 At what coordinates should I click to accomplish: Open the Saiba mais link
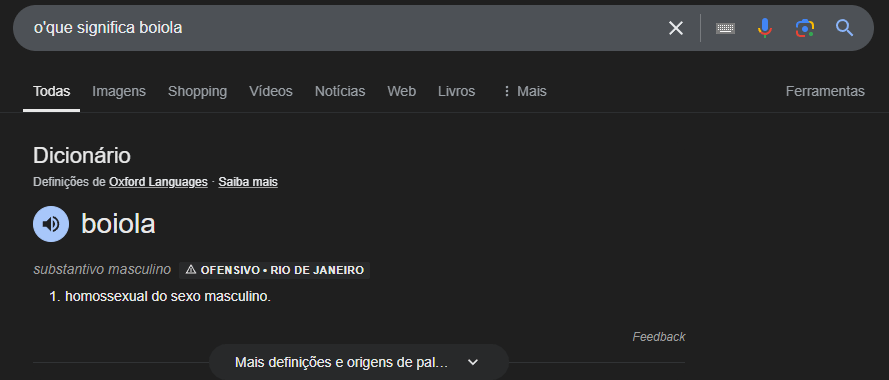[x=248, y=182]
